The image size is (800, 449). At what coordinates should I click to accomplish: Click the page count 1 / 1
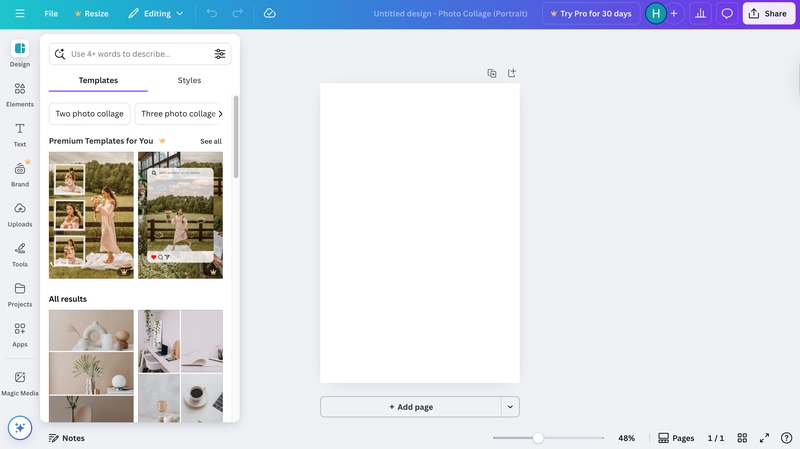pos(715,438)
